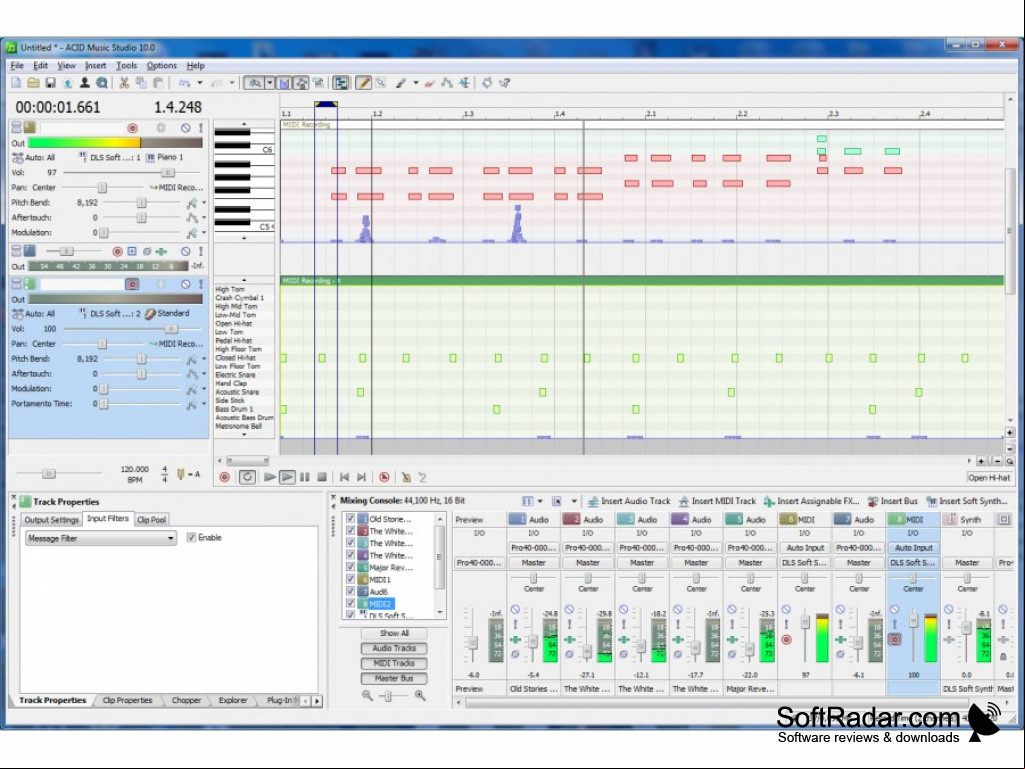
Task: Click the 120.000 BPM tempo value
Action: pyautogui.click(x=135, y=470)
